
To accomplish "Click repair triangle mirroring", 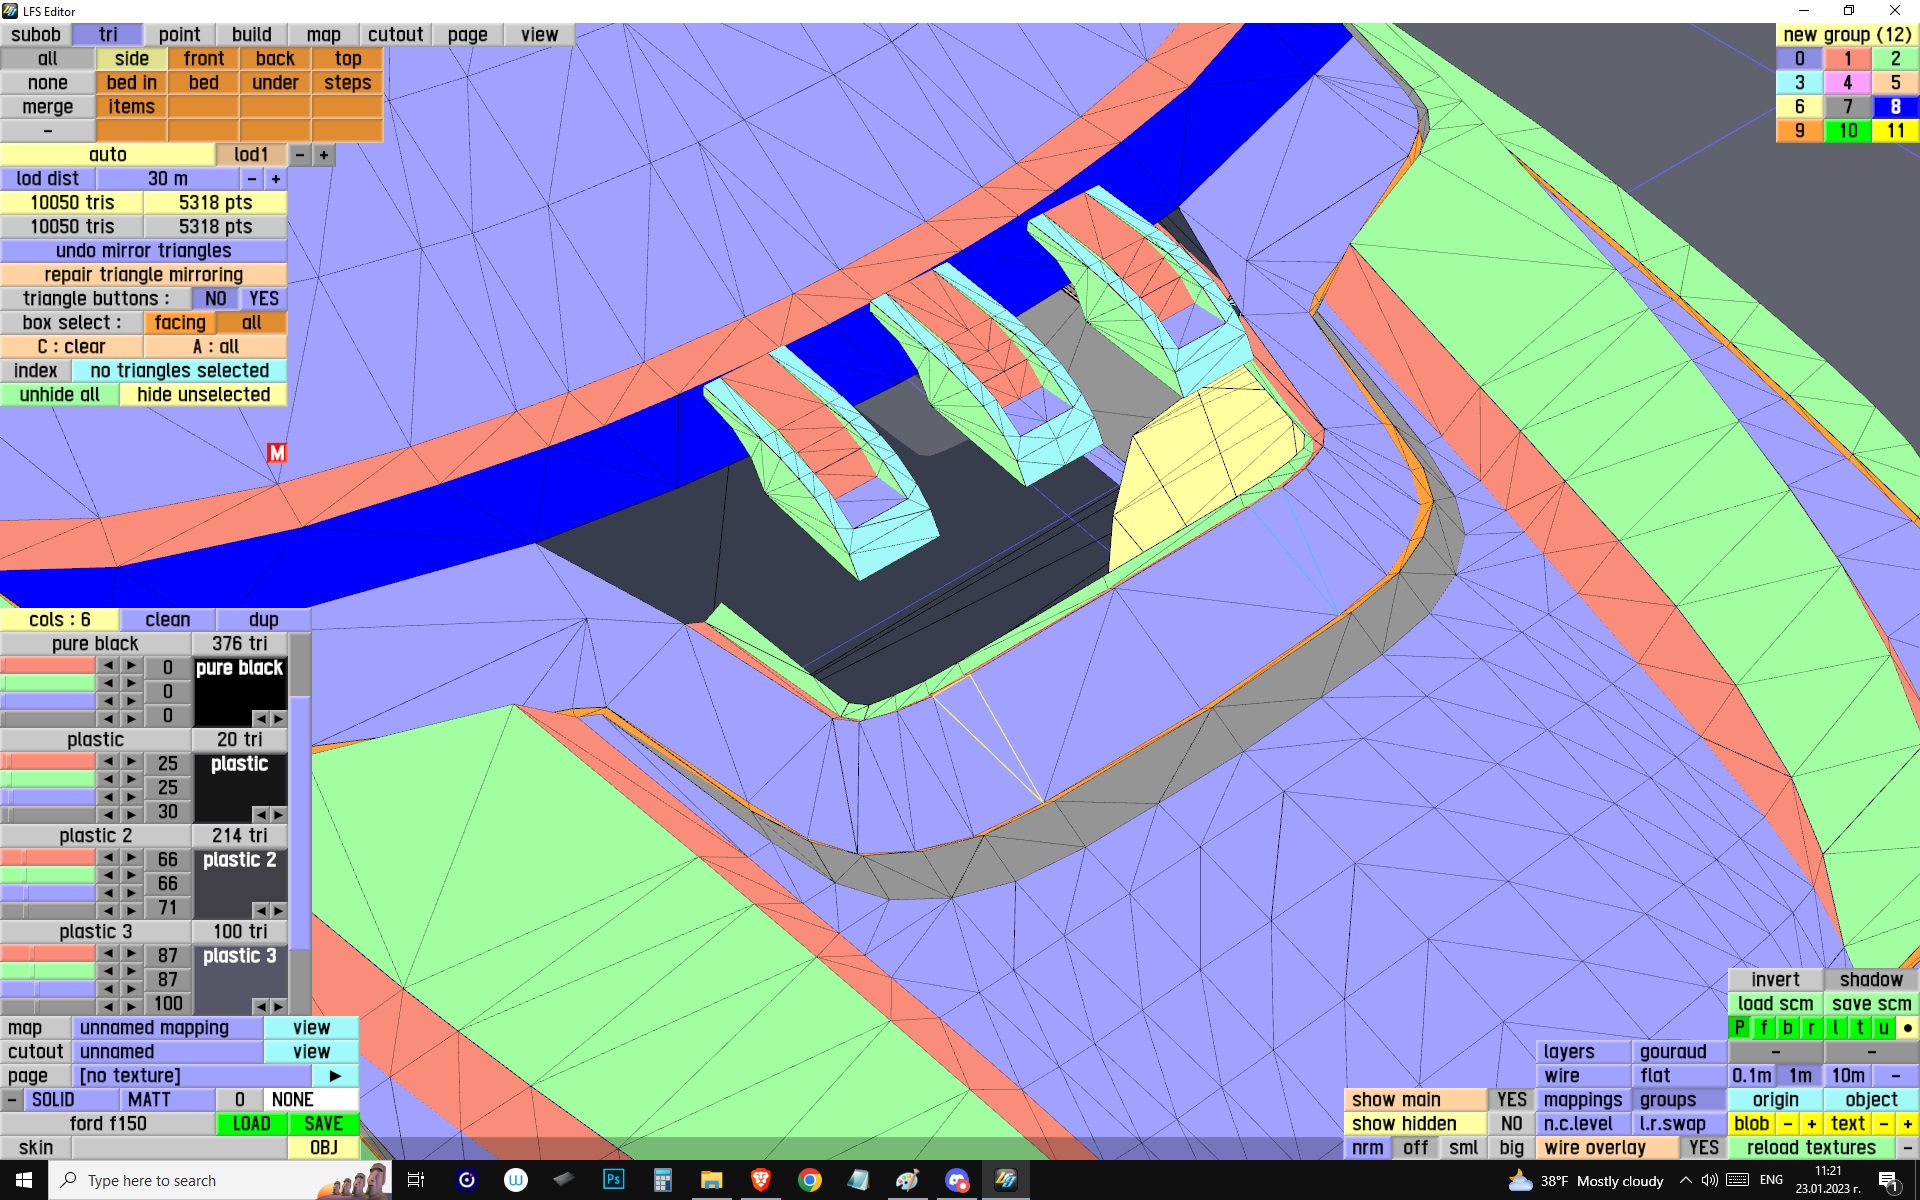I will pyautogui.click(x=144, y=275).
